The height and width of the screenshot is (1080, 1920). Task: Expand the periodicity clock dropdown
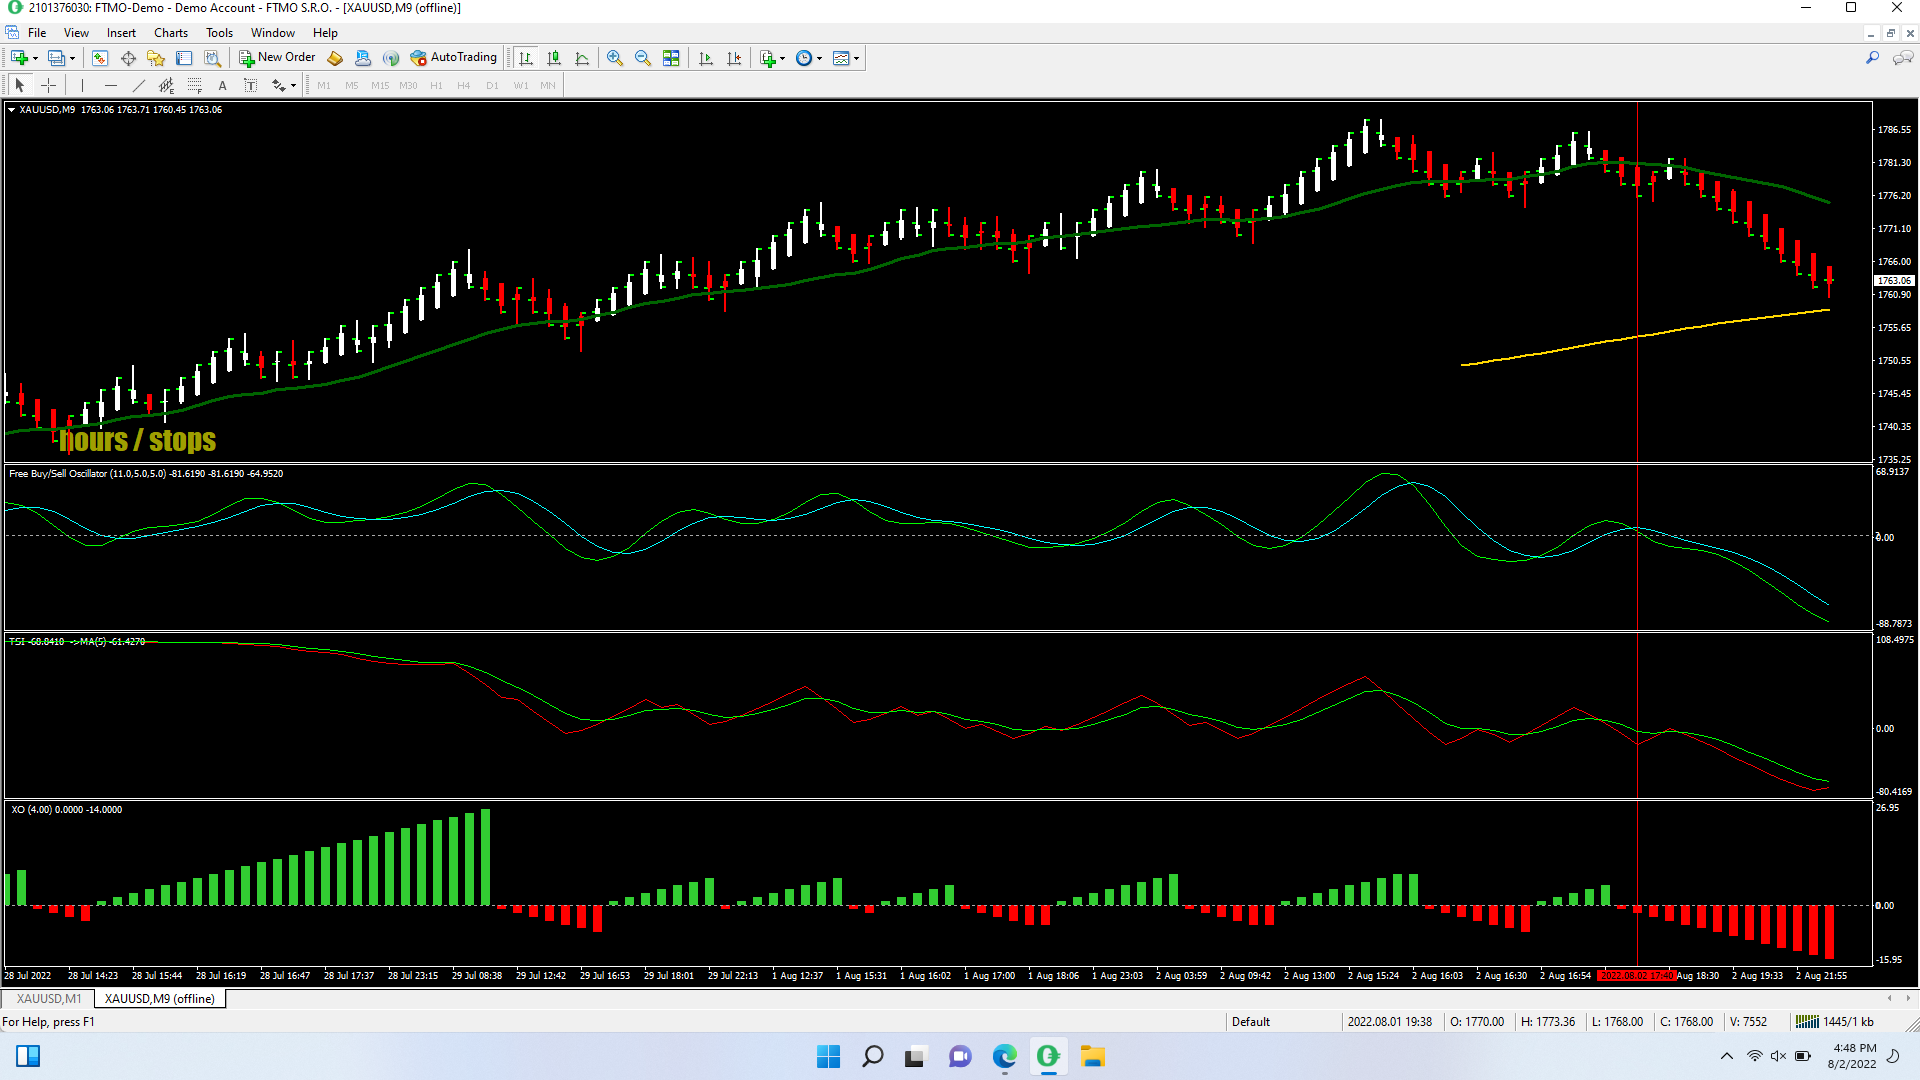[x=820, y=58]
